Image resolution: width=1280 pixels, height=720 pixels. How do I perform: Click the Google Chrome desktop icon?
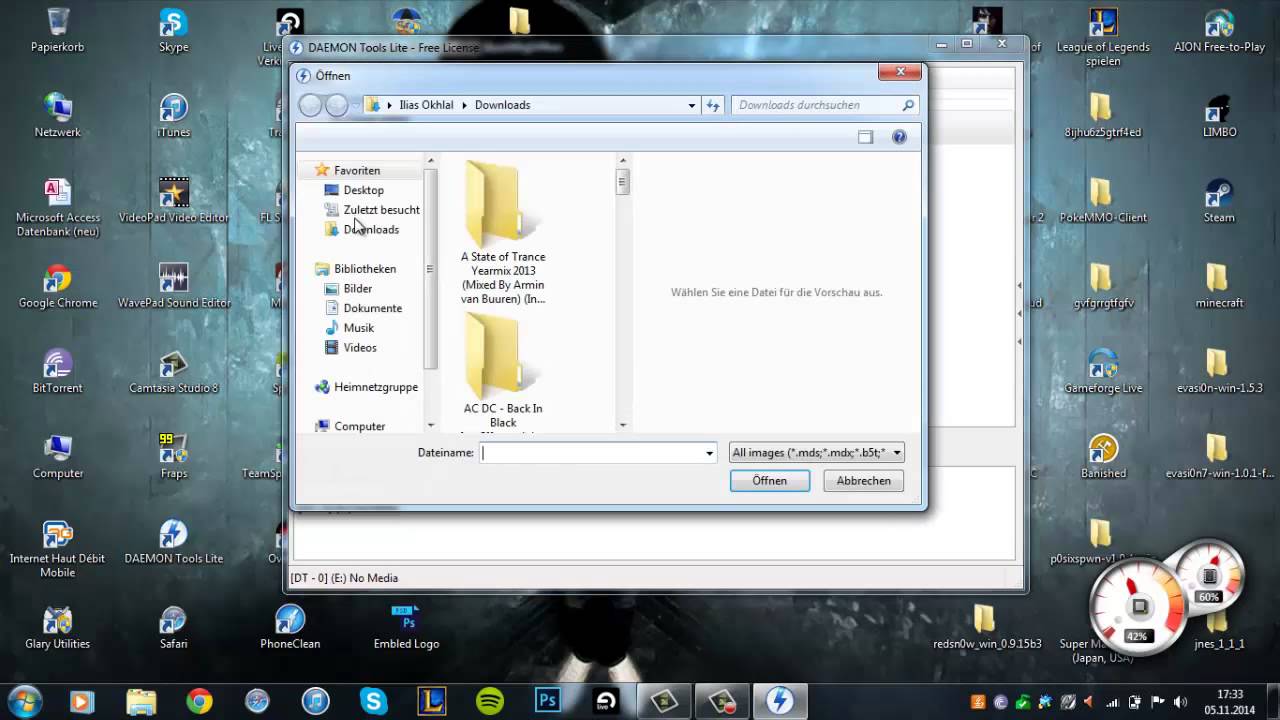click(57, 287)
